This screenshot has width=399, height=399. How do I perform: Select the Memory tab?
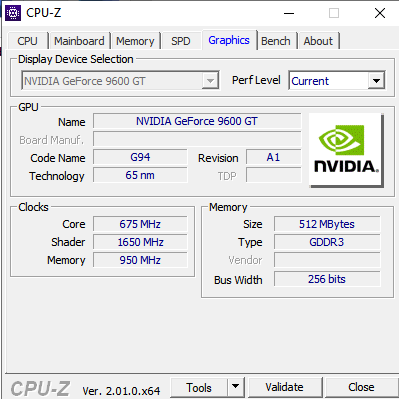tap(135, 41)
